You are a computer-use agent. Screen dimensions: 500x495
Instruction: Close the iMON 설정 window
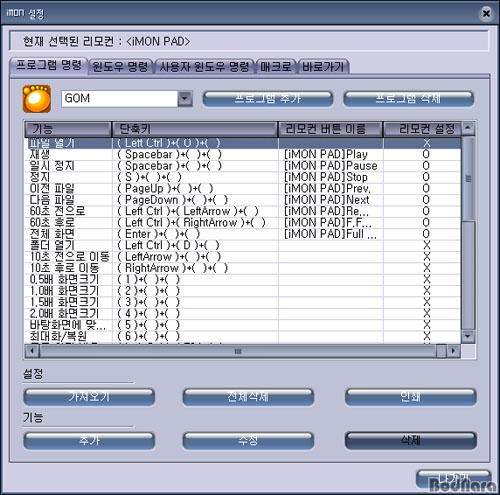pos(486,13)
